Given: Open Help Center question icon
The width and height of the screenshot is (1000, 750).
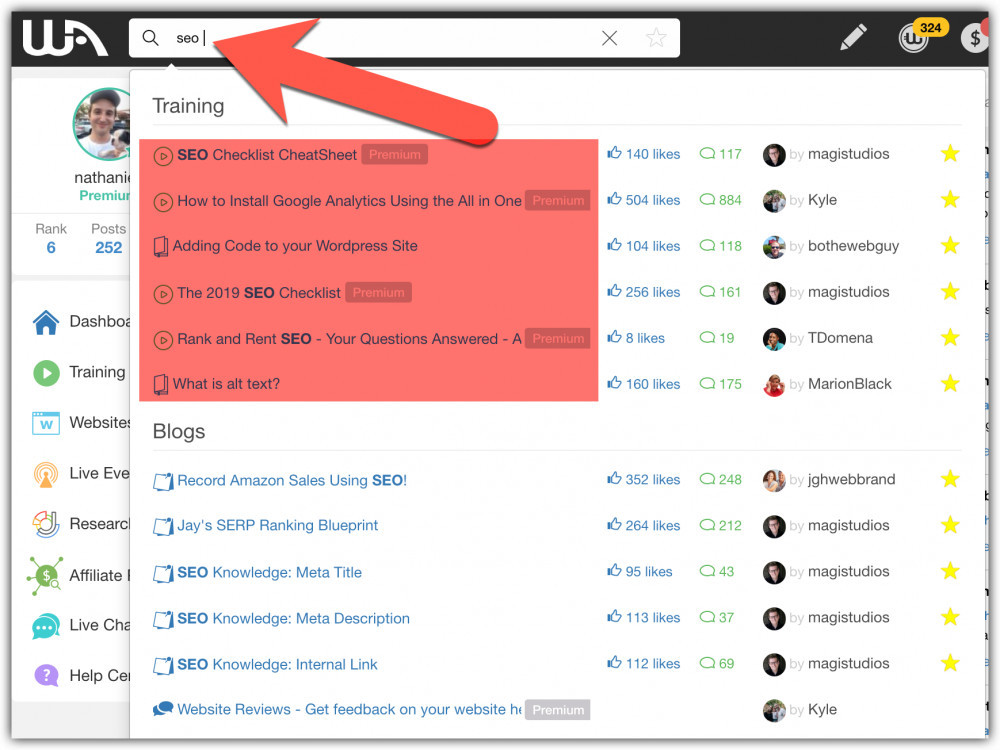Looking at the screenshot, I should pos(46,675).
